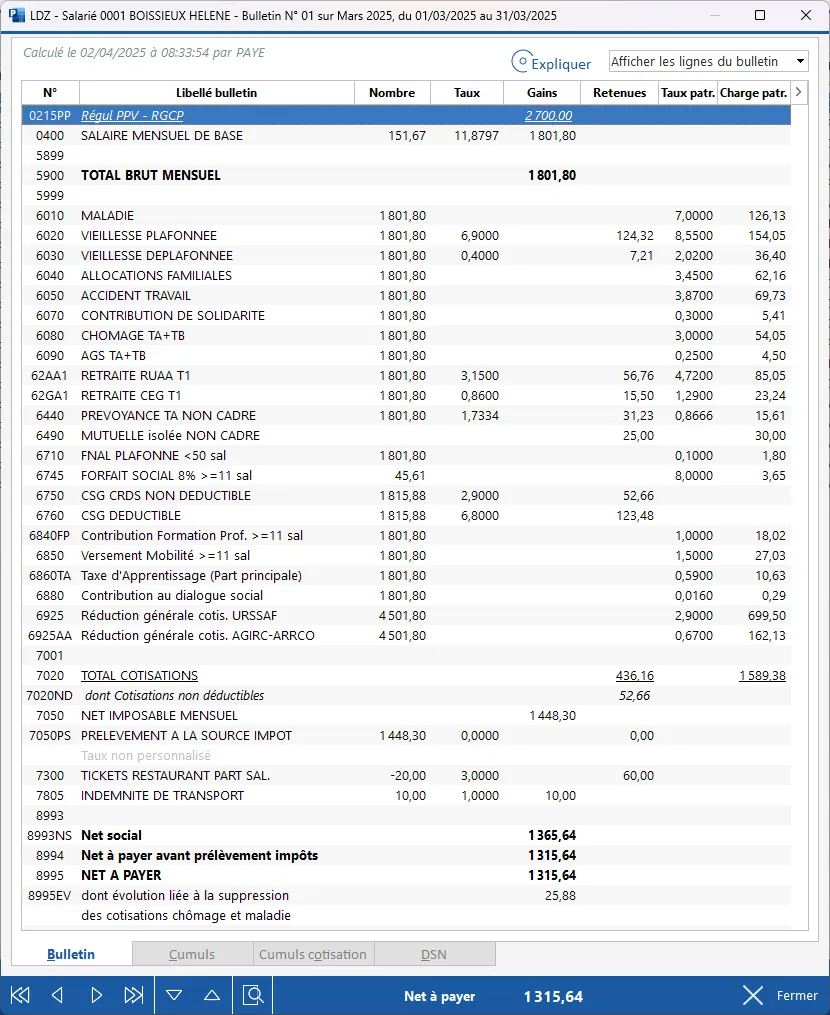Screen dimensions: 830x1015
Task: Jump to the last payslip
Action: point(134,995)
